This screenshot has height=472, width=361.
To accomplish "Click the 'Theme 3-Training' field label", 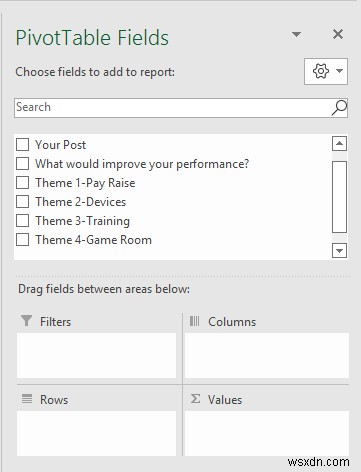I will coord(83,221).
